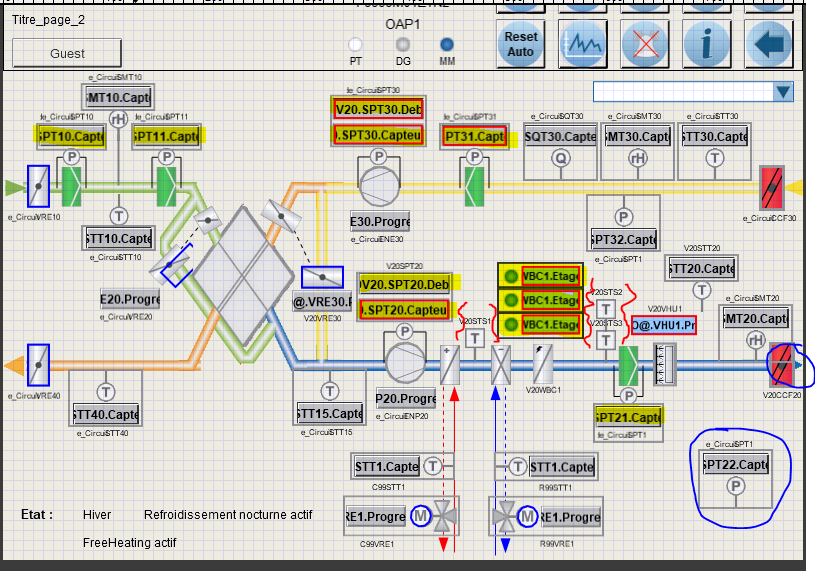Click the SPT22.Capte sensor value field

[735, 464]
